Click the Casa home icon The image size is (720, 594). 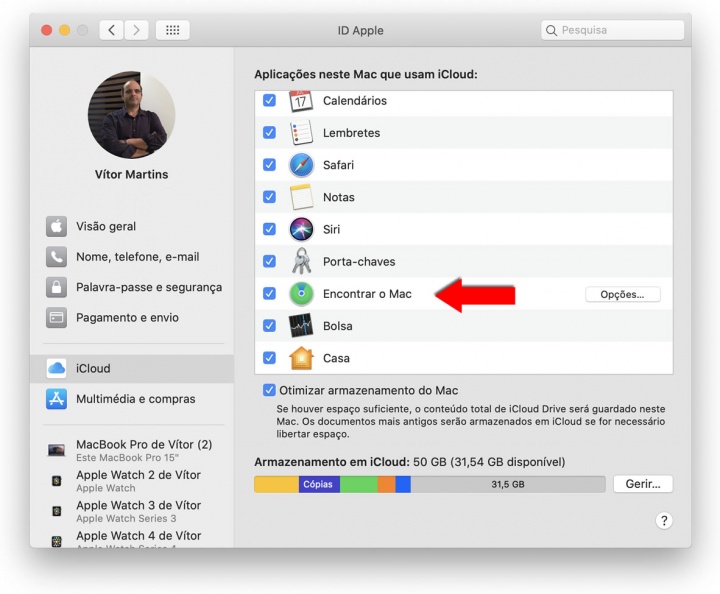pyautogui.click(x=301, y=358)
